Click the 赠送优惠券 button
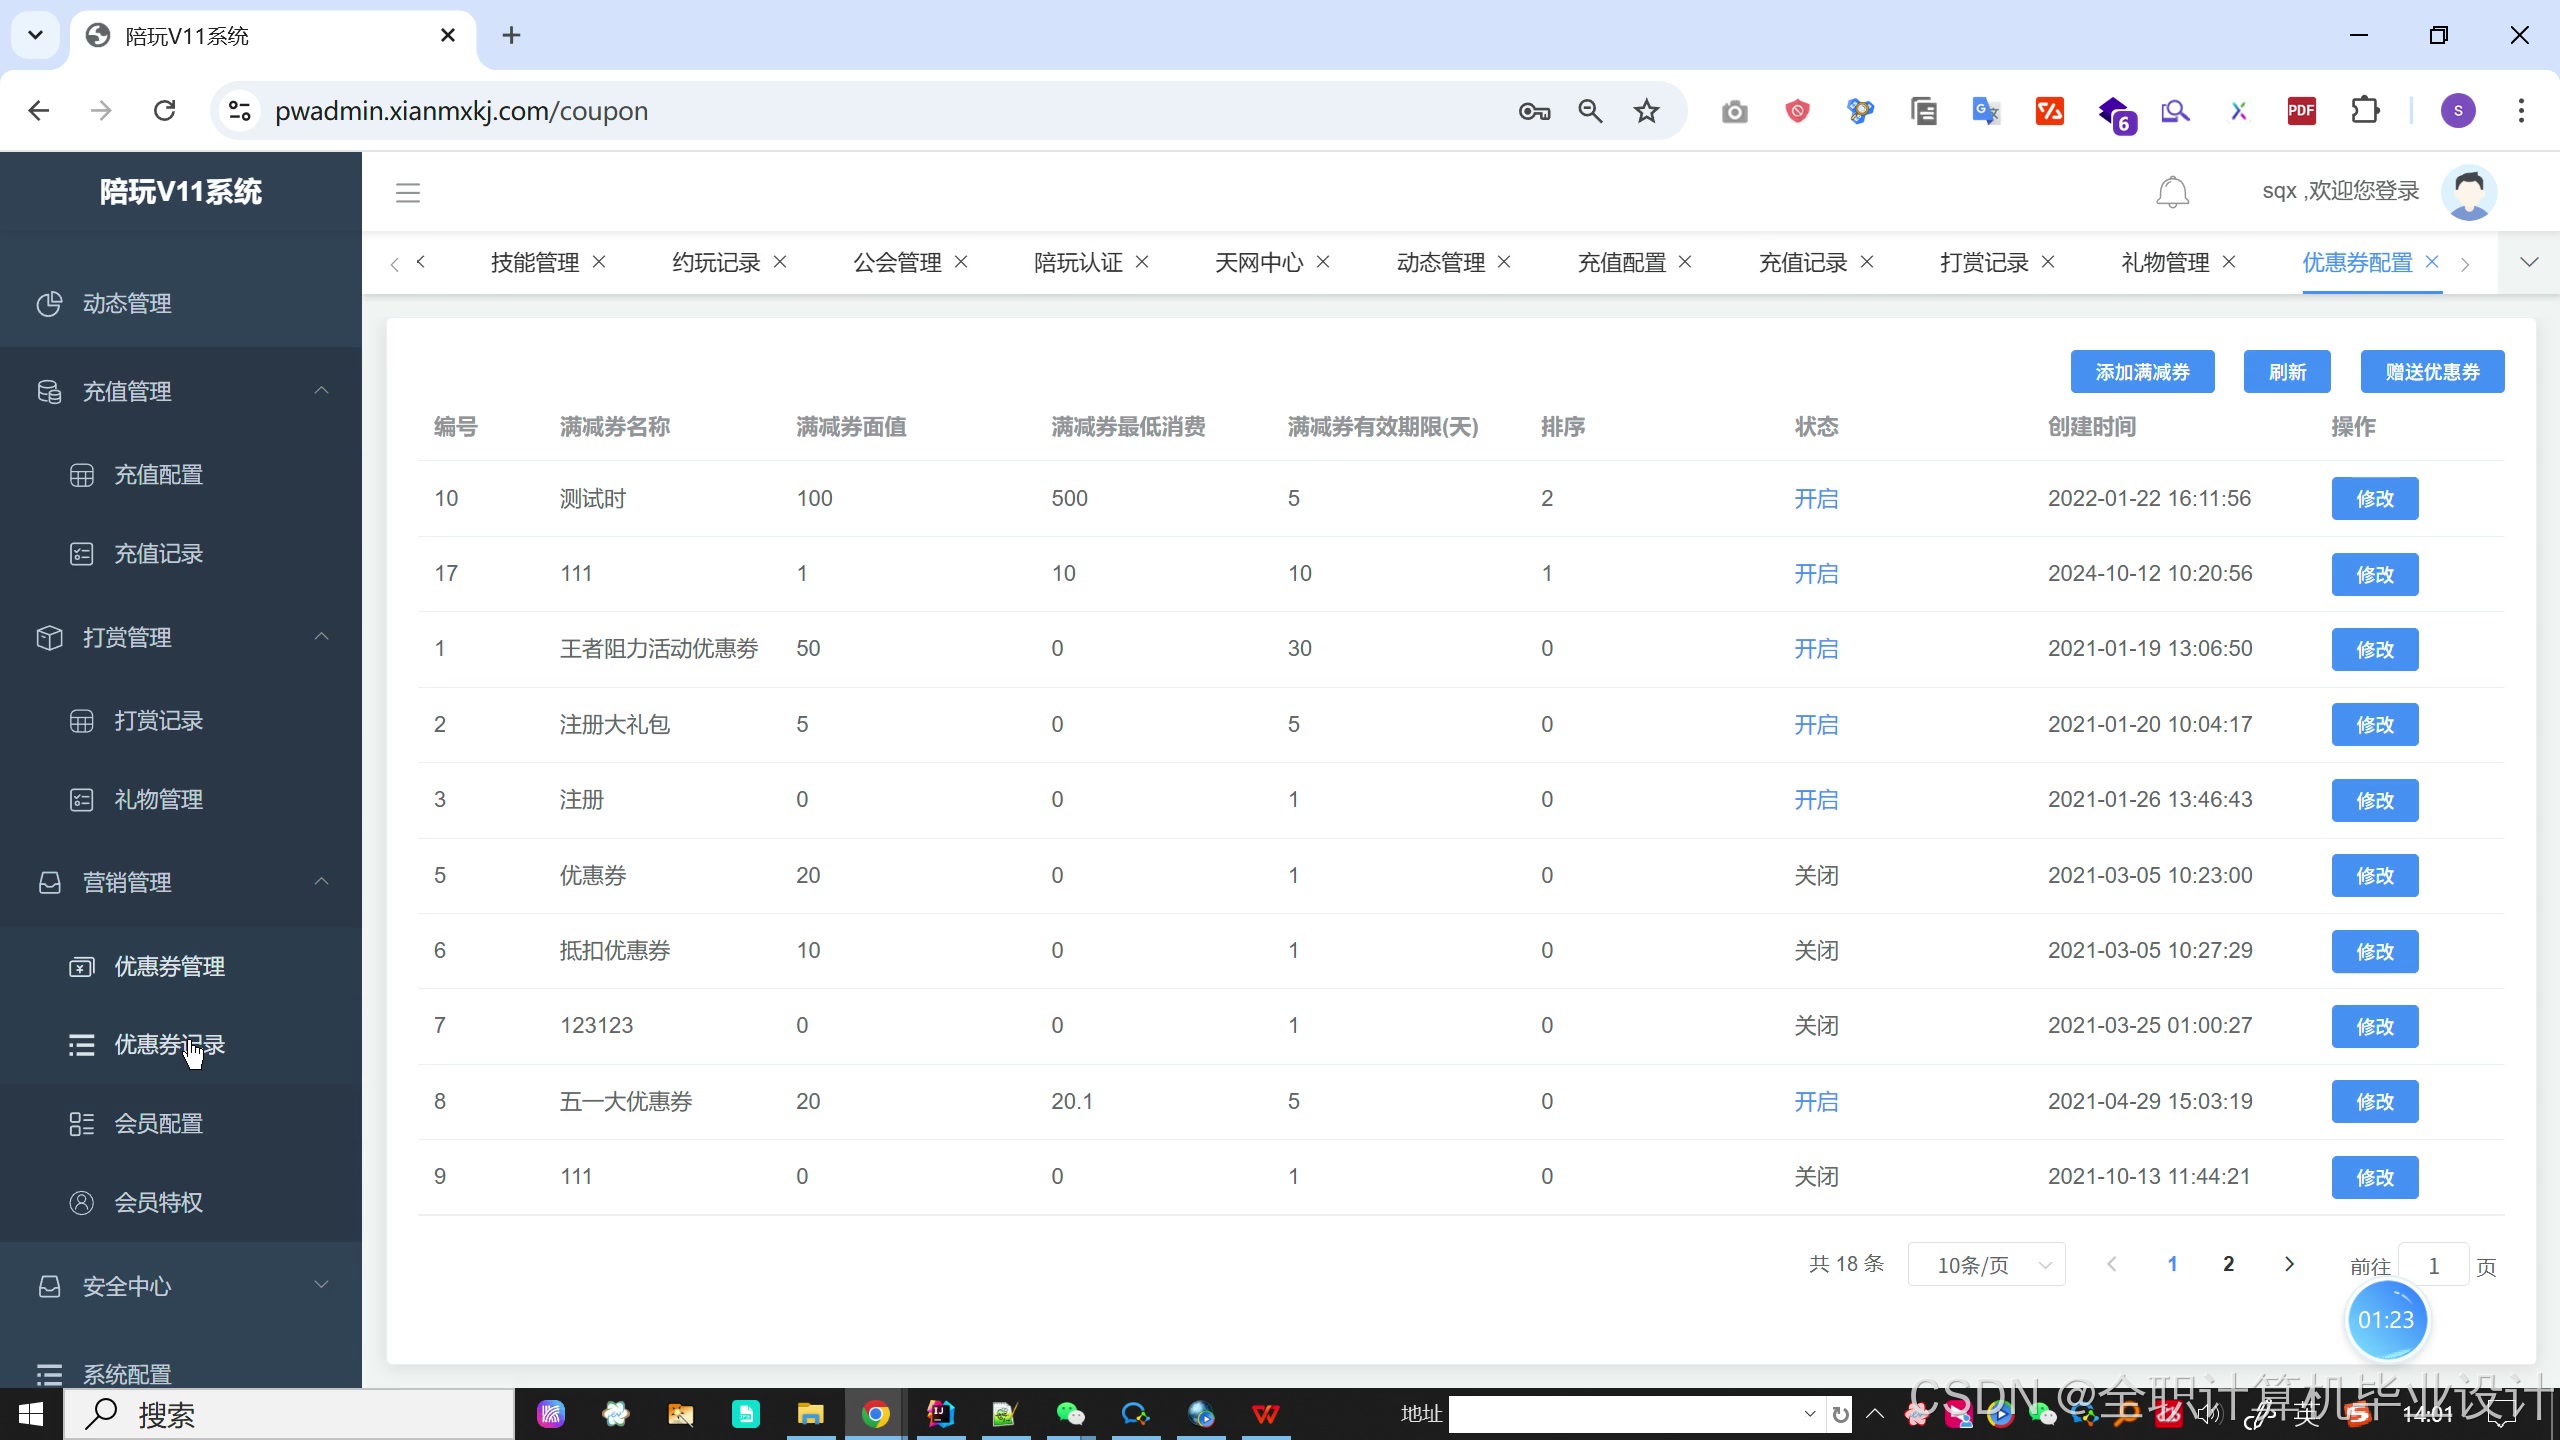The width and height of the screenshot is (2560, 1440). coord(2432,372)
